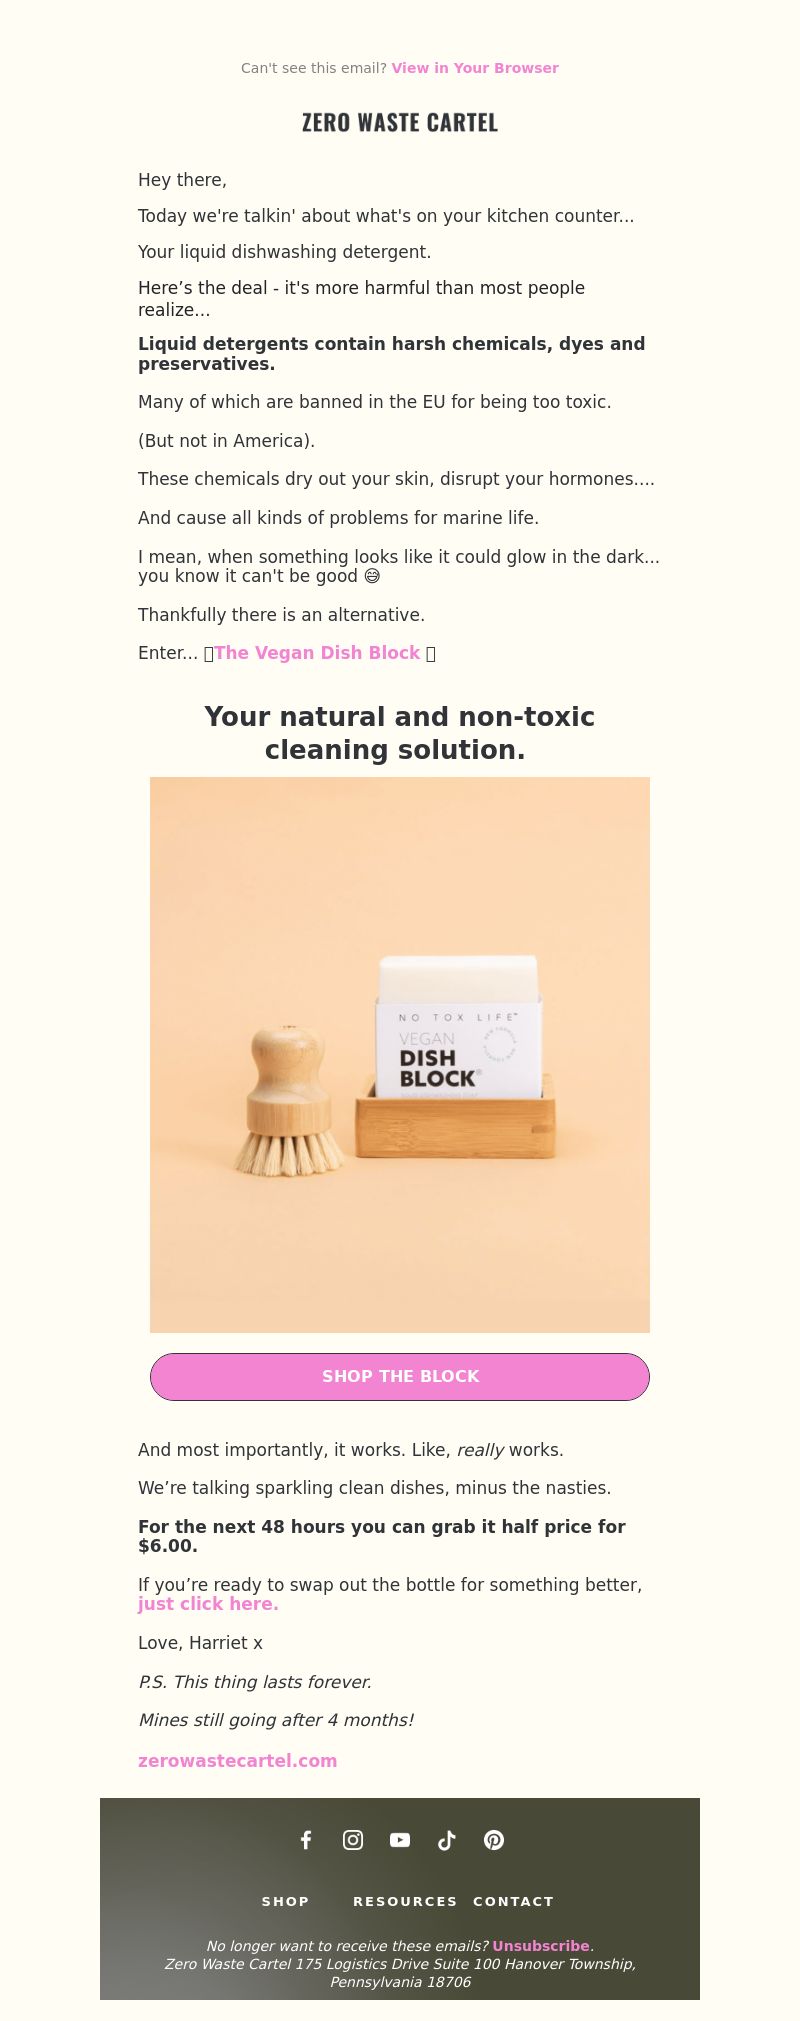Click the Unsubscribe link

pos(541,1946)
